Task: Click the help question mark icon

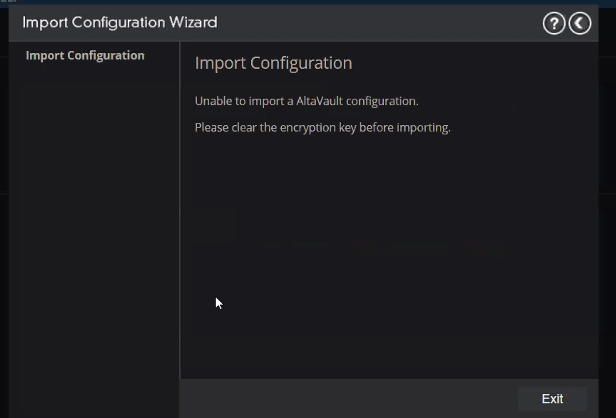Action: pos(554,23)
